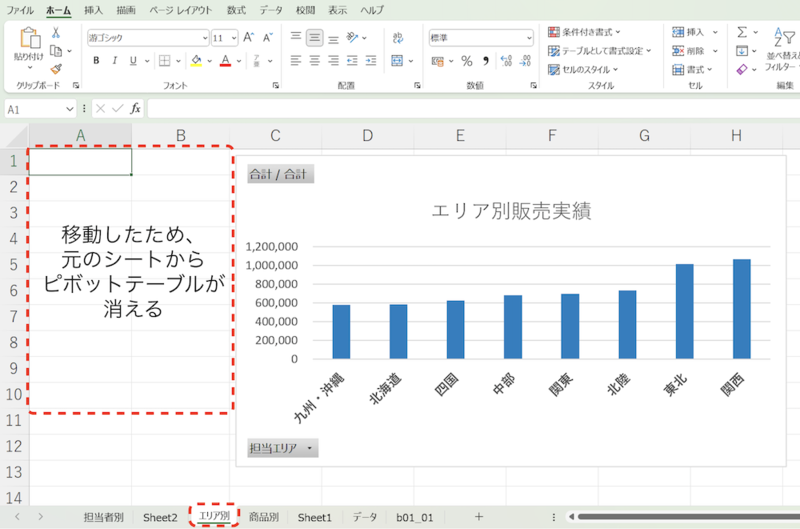Open テーブルとして書式設定 menu

599,51
